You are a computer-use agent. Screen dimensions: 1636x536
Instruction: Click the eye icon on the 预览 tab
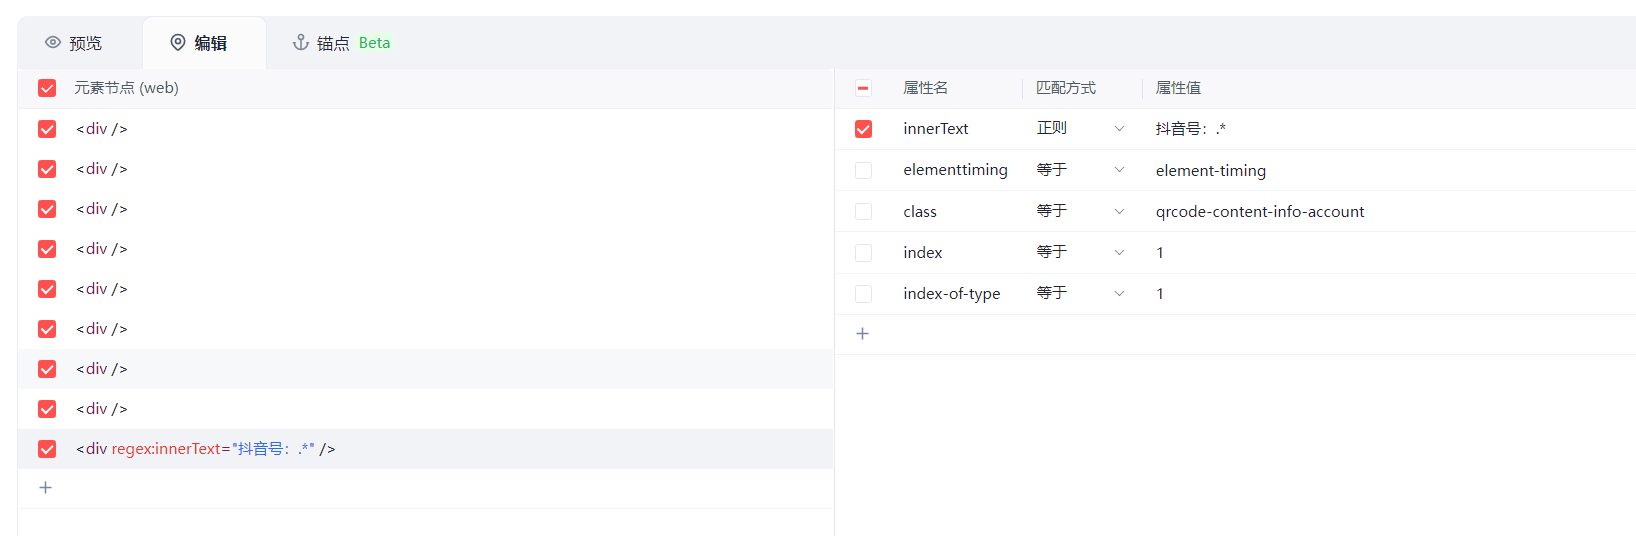coord(53,43)
